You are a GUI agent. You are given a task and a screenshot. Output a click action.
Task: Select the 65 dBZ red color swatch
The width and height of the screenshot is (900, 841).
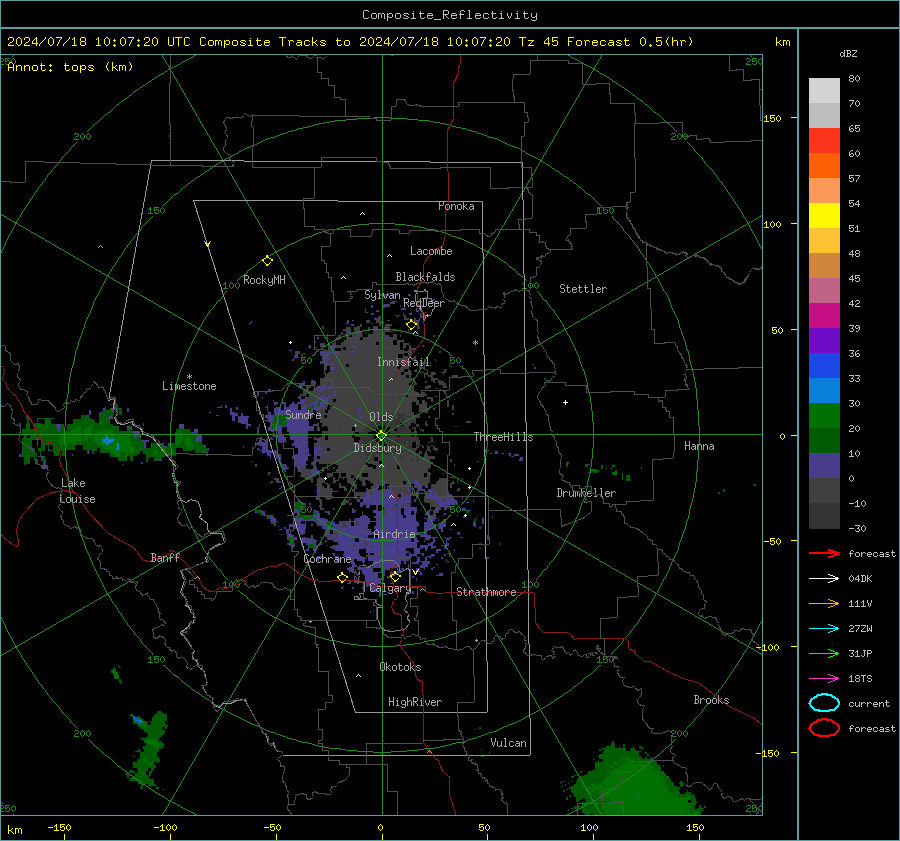(824, 140)
